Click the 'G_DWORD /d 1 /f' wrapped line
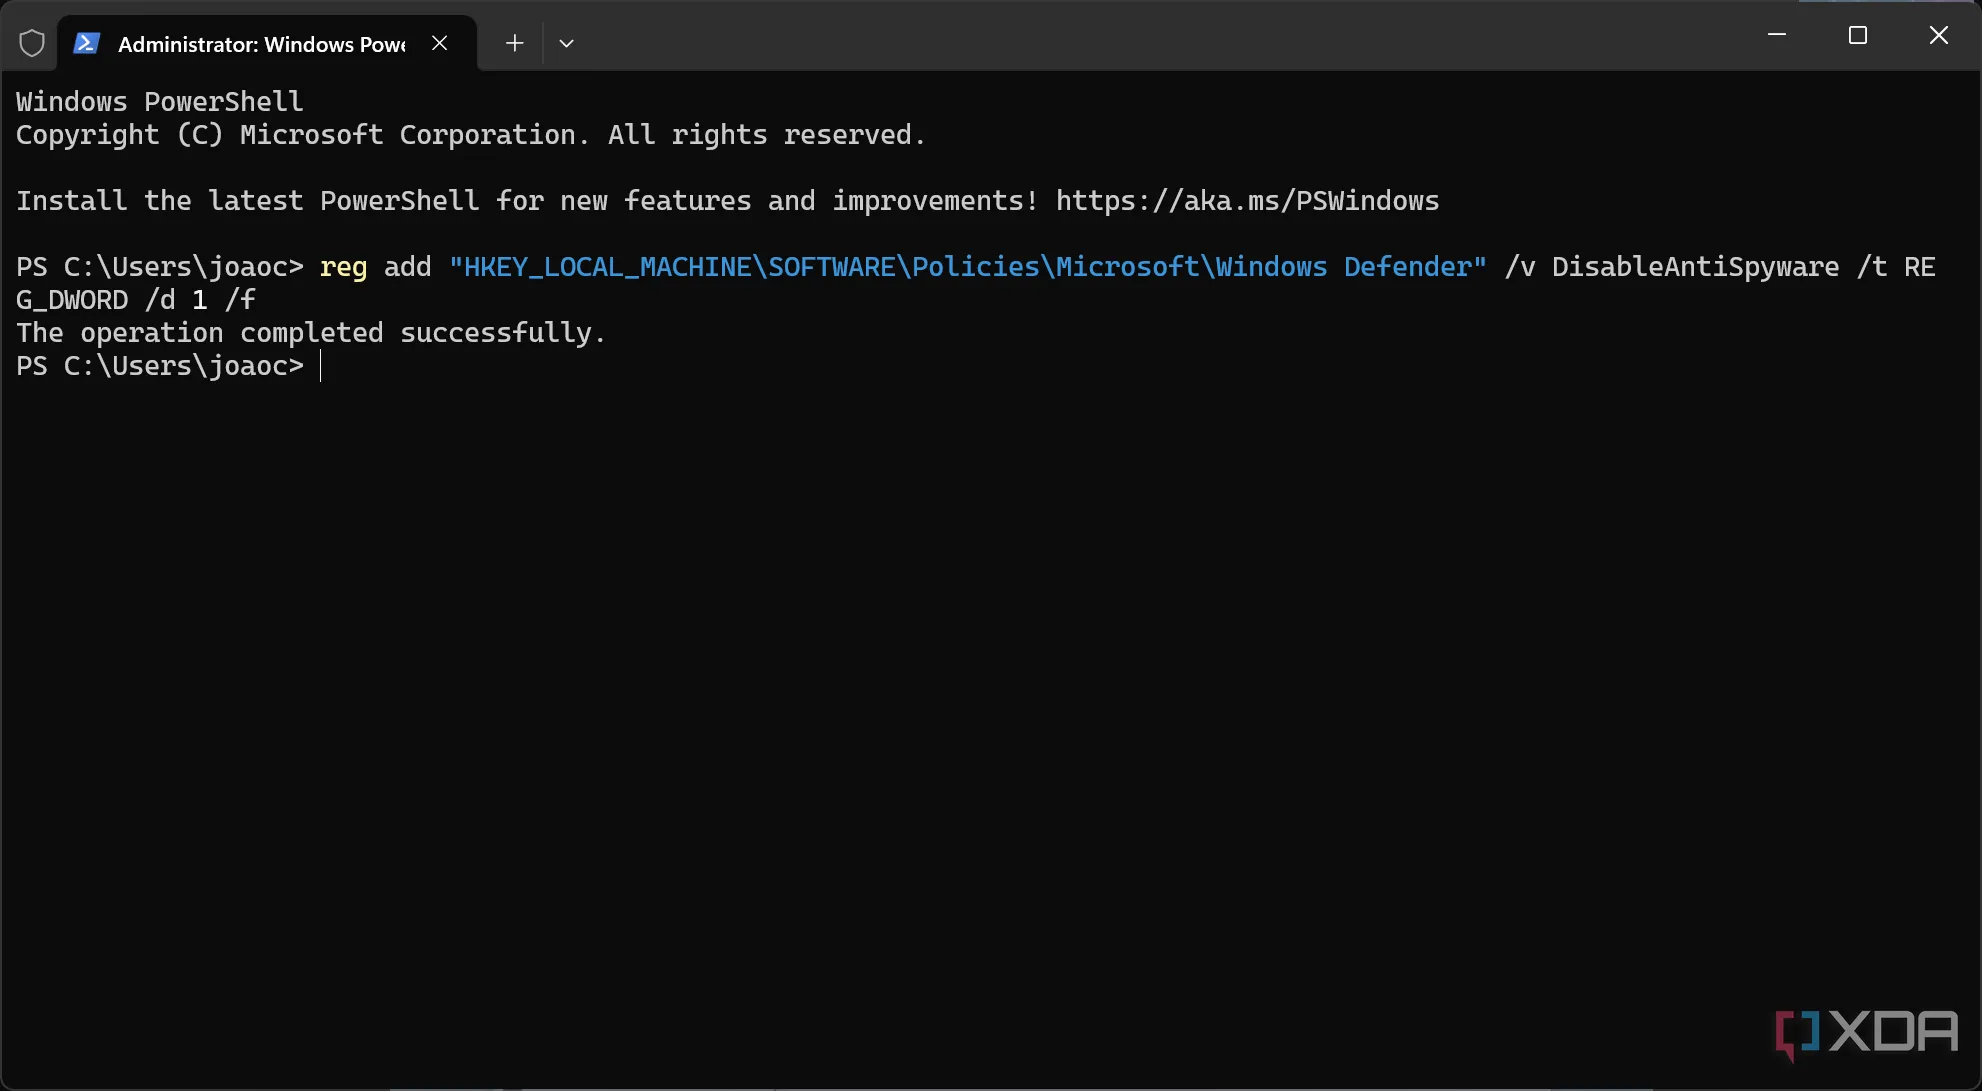 [x=136, y=300]
